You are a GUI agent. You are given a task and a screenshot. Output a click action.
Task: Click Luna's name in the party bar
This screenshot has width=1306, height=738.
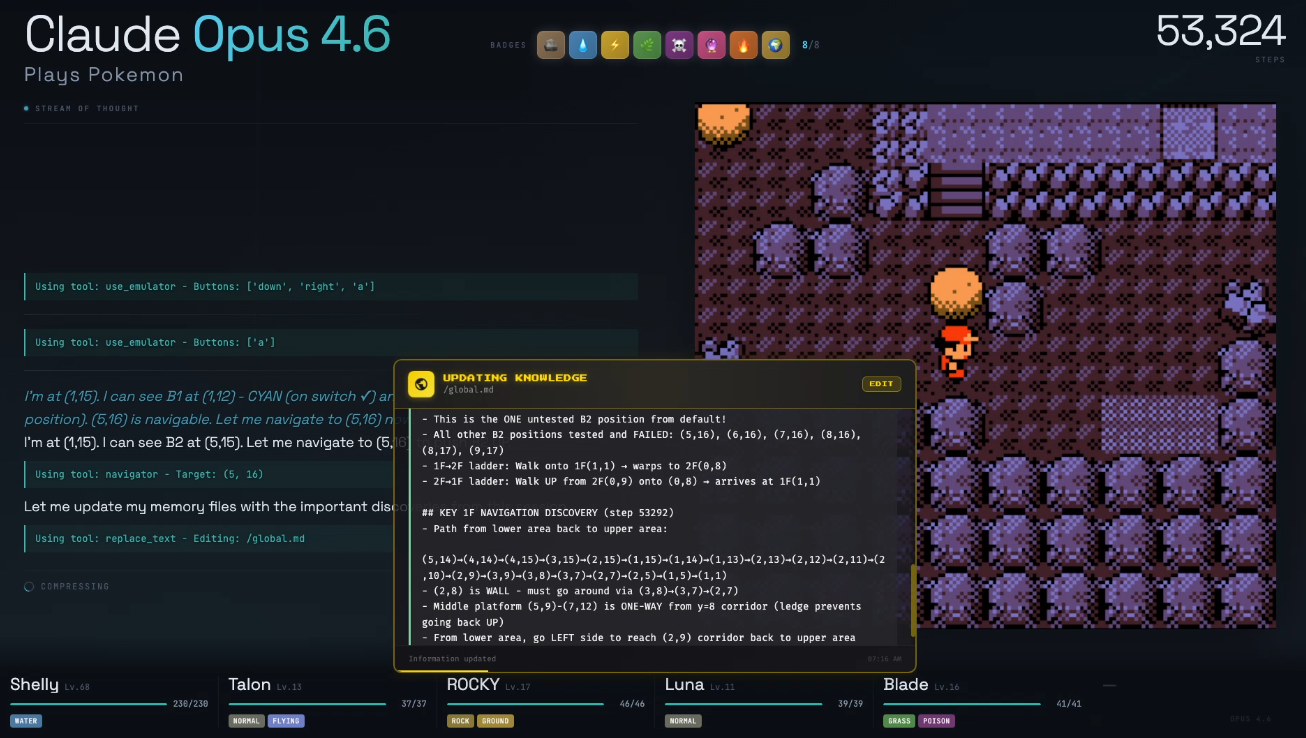[x=685, y=685]
